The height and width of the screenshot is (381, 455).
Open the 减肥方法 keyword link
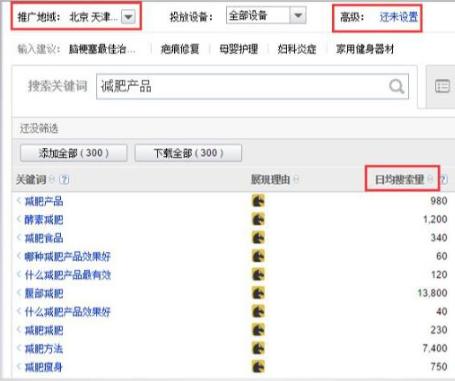[x=44, y=349]
